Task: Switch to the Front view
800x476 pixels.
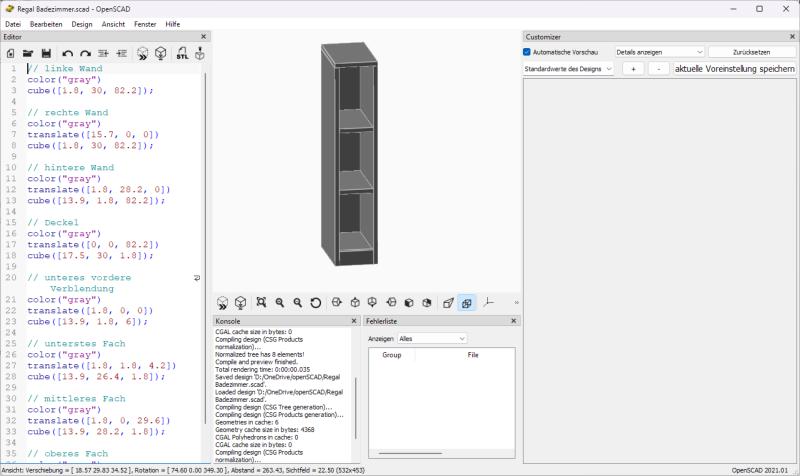Action: click(409, 303)
